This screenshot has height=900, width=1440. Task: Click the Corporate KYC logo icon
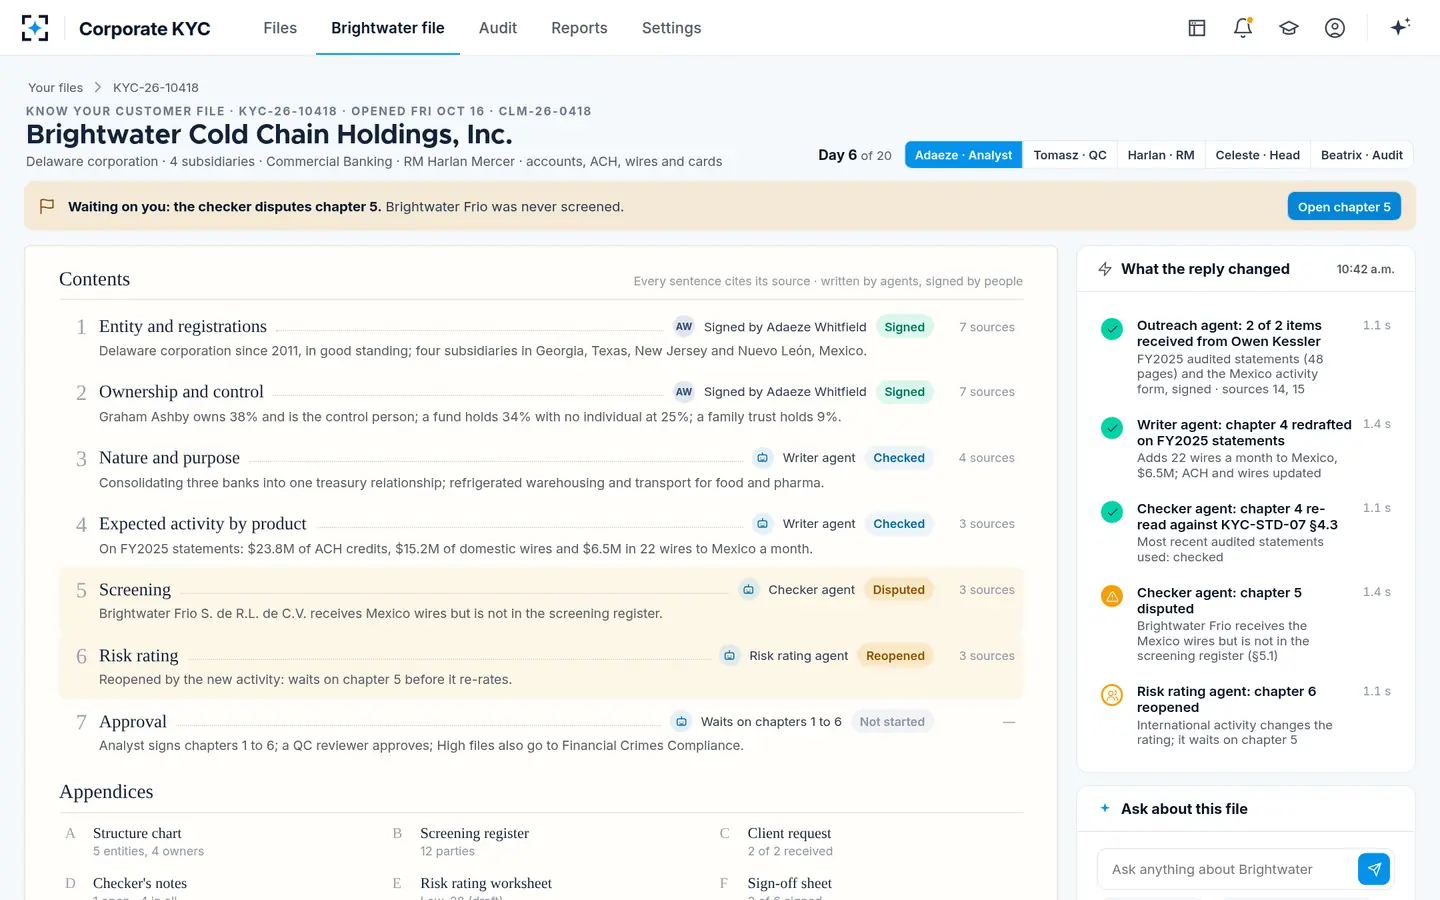tap(35, 28)
